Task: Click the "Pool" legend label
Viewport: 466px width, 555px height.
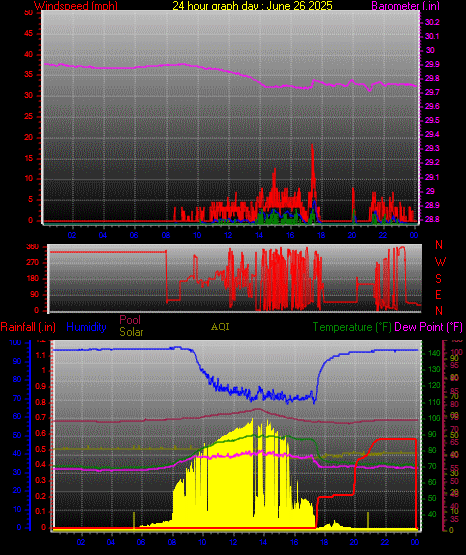Action: (x=130, y=320)
